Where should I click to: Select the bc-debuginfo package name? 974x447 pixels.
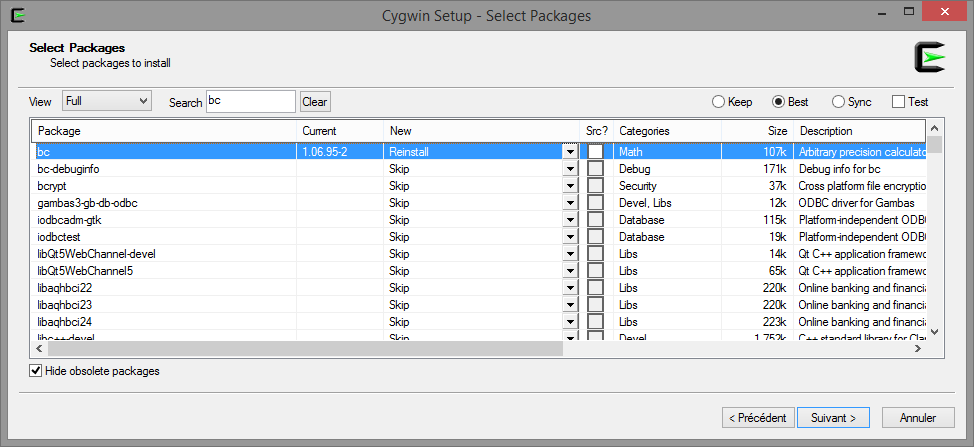pyautogui.click(x=68, y=169)
